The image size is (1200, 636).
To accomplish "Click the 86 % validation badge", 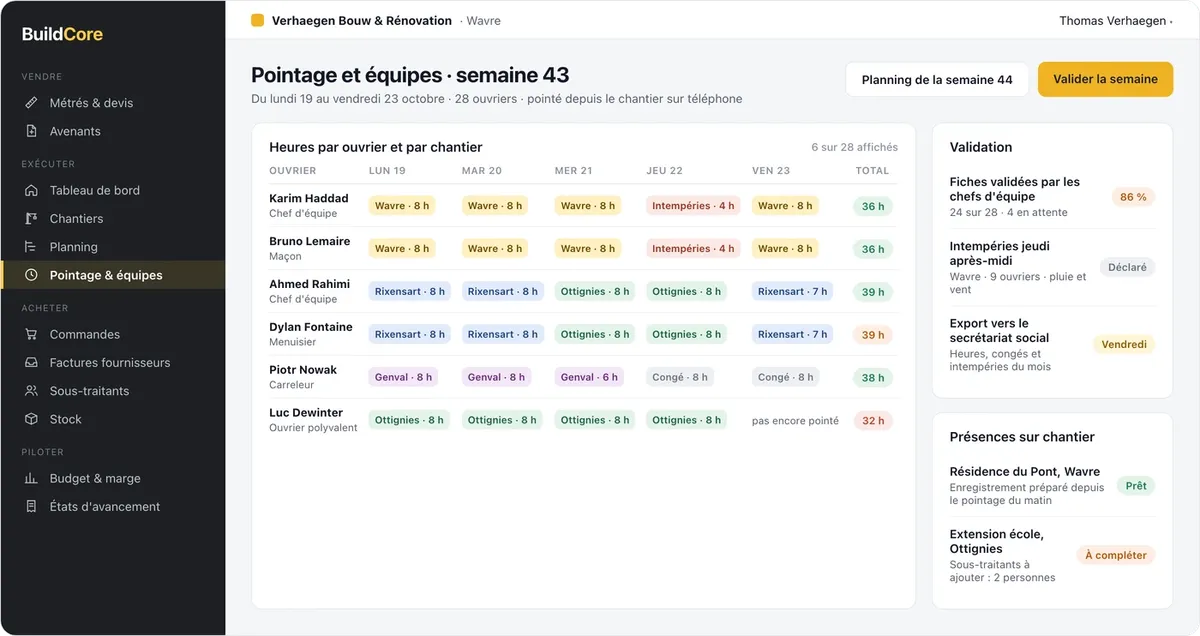I will click(1133, 197).
